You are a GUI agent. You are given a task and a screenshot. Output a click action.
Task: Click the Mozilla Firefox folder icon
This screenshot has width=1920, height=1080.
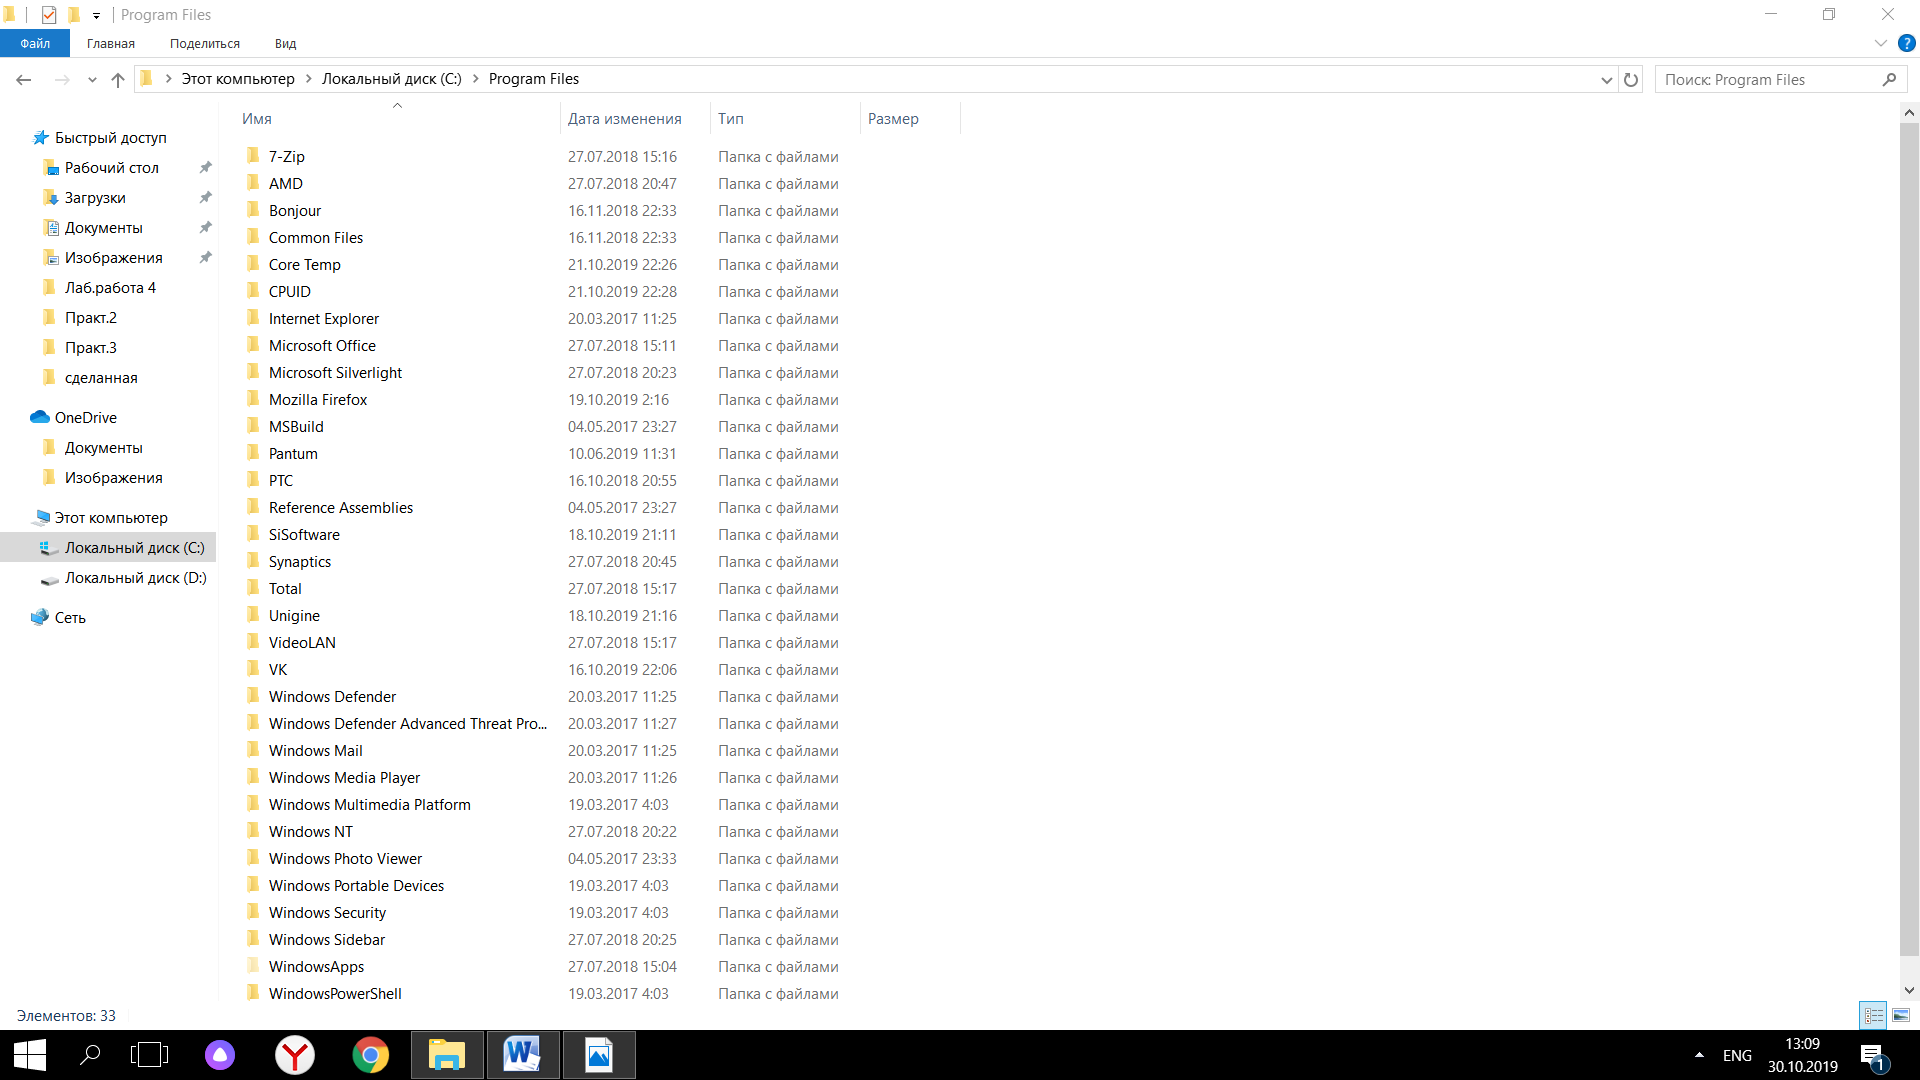253,399
